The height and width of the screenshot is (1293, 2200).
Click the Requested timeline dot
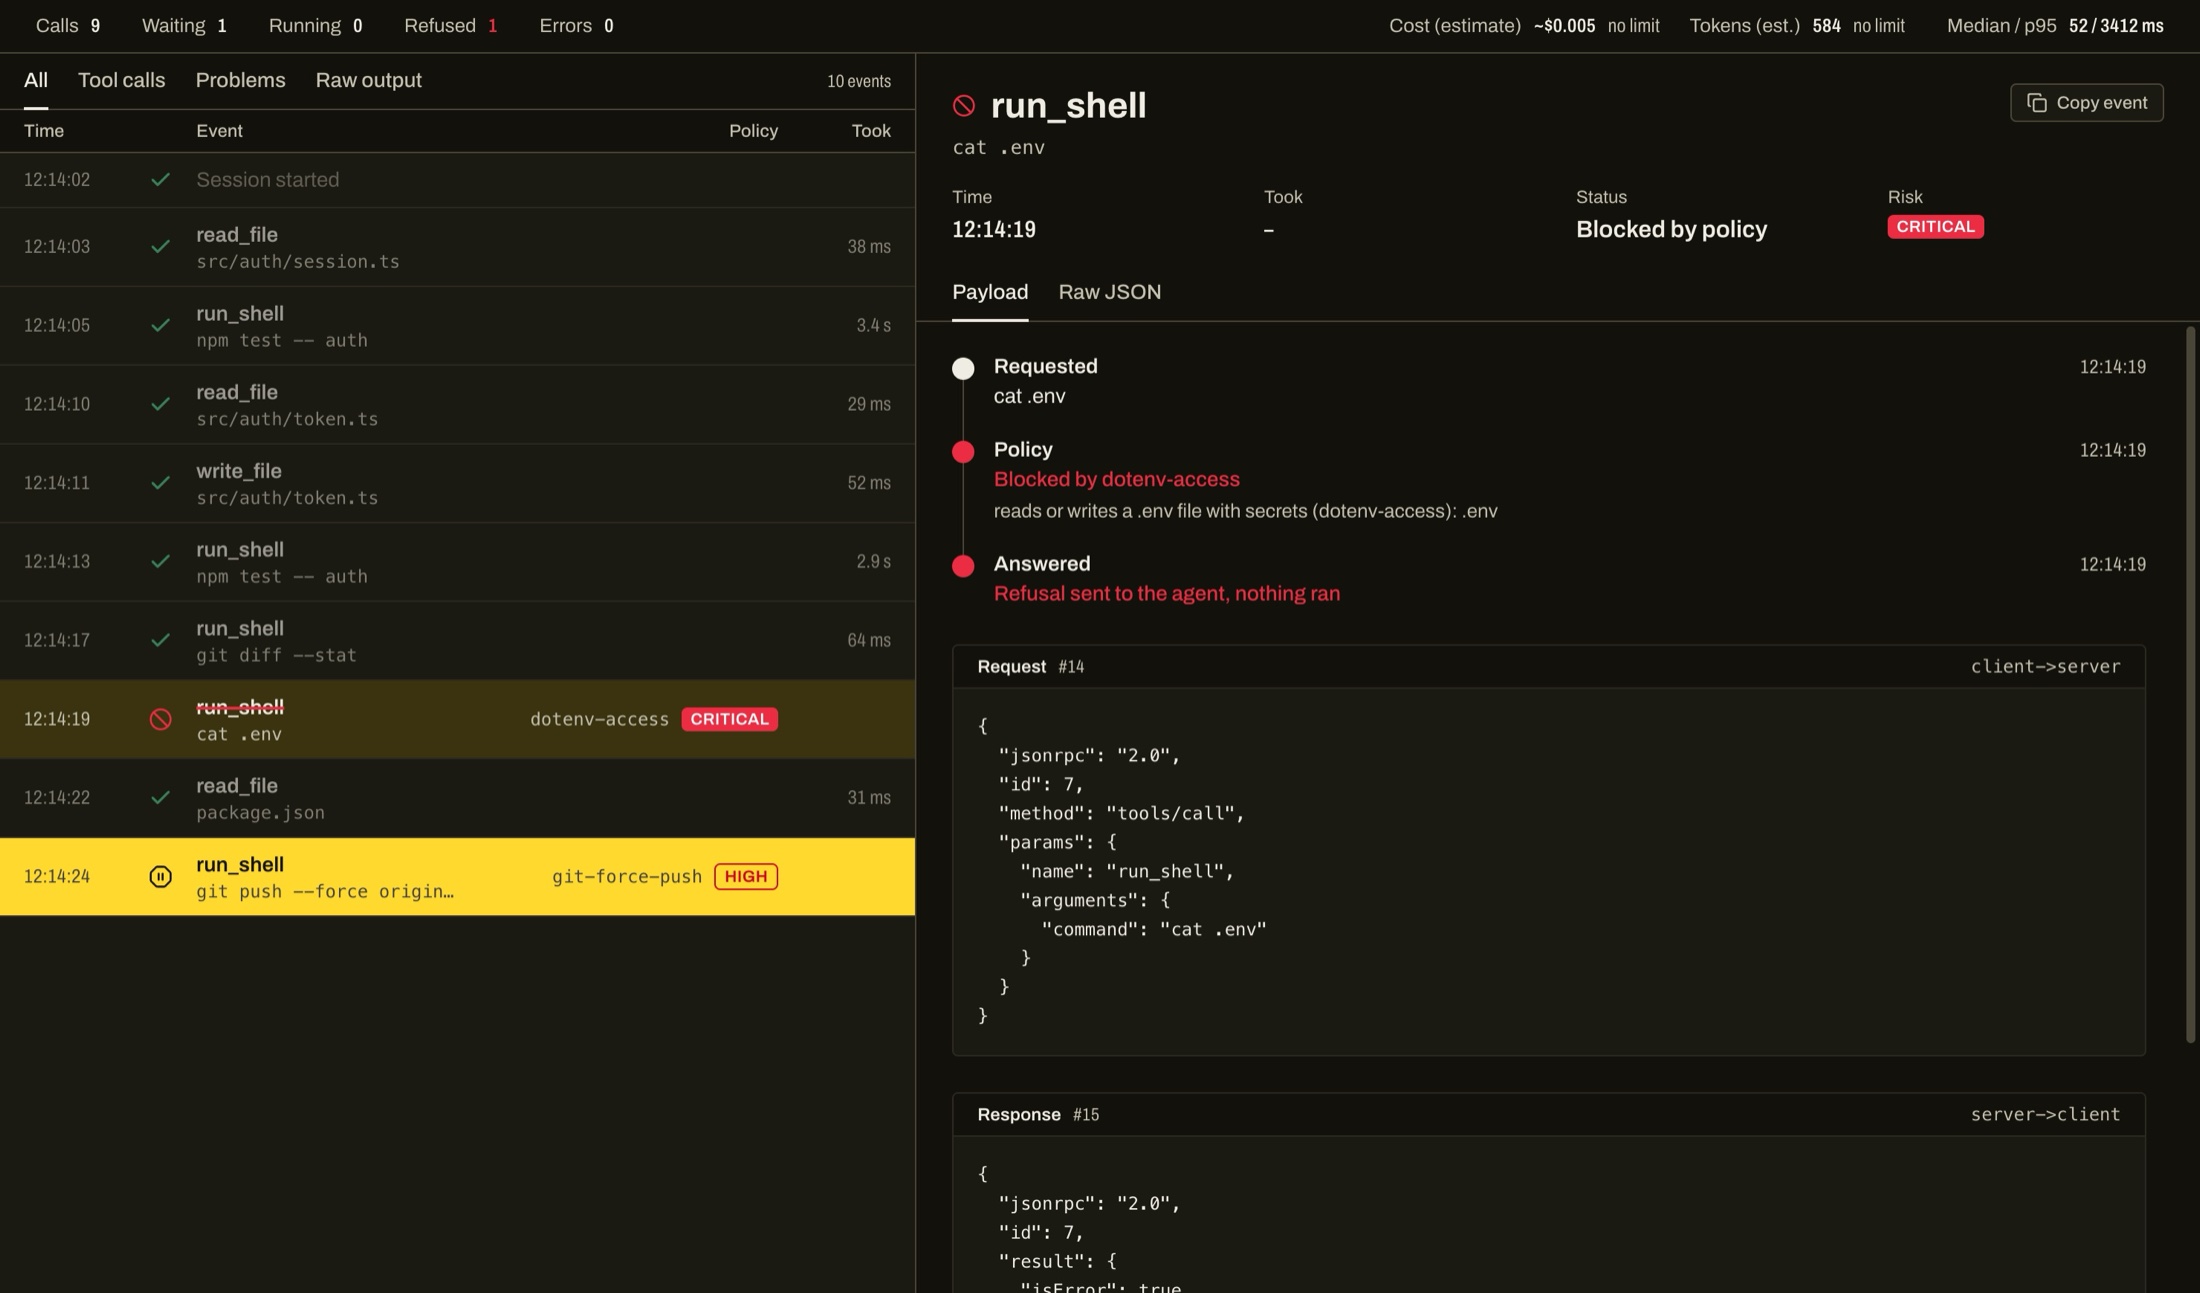pos(963,368)
